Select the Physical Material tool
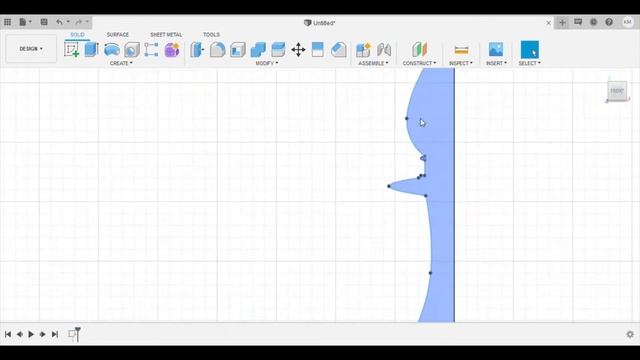The image size is (640, 360). [338, 50]
